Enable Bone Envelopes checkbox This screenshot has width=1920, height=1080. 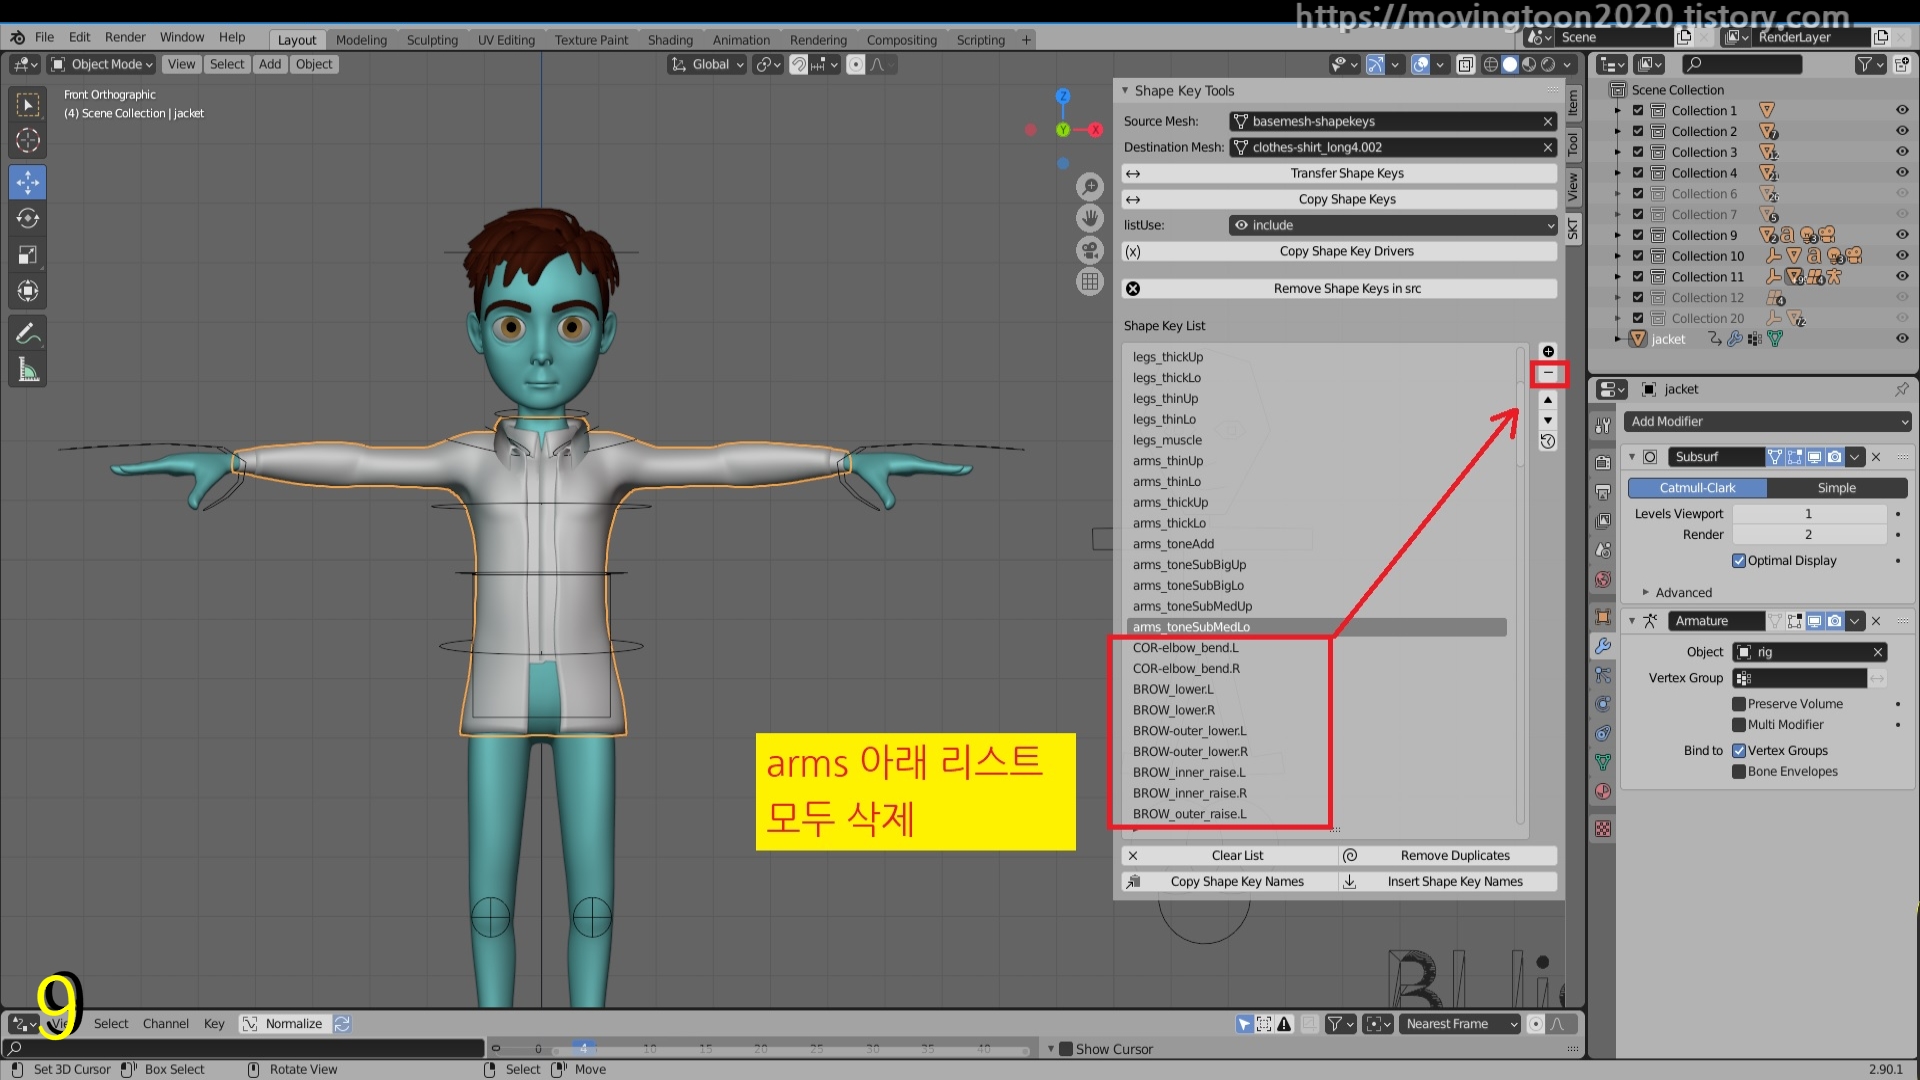point(1739,772)
